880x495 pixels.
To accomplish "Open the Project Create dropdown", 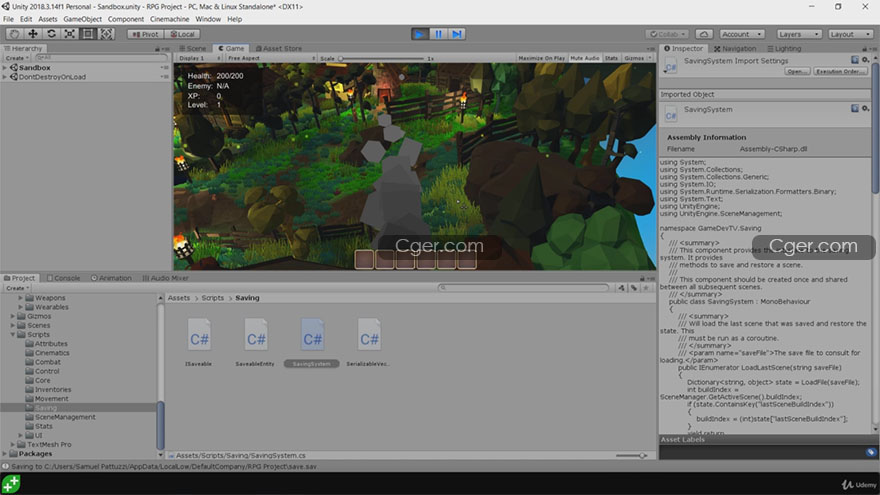I will [16, 288].
